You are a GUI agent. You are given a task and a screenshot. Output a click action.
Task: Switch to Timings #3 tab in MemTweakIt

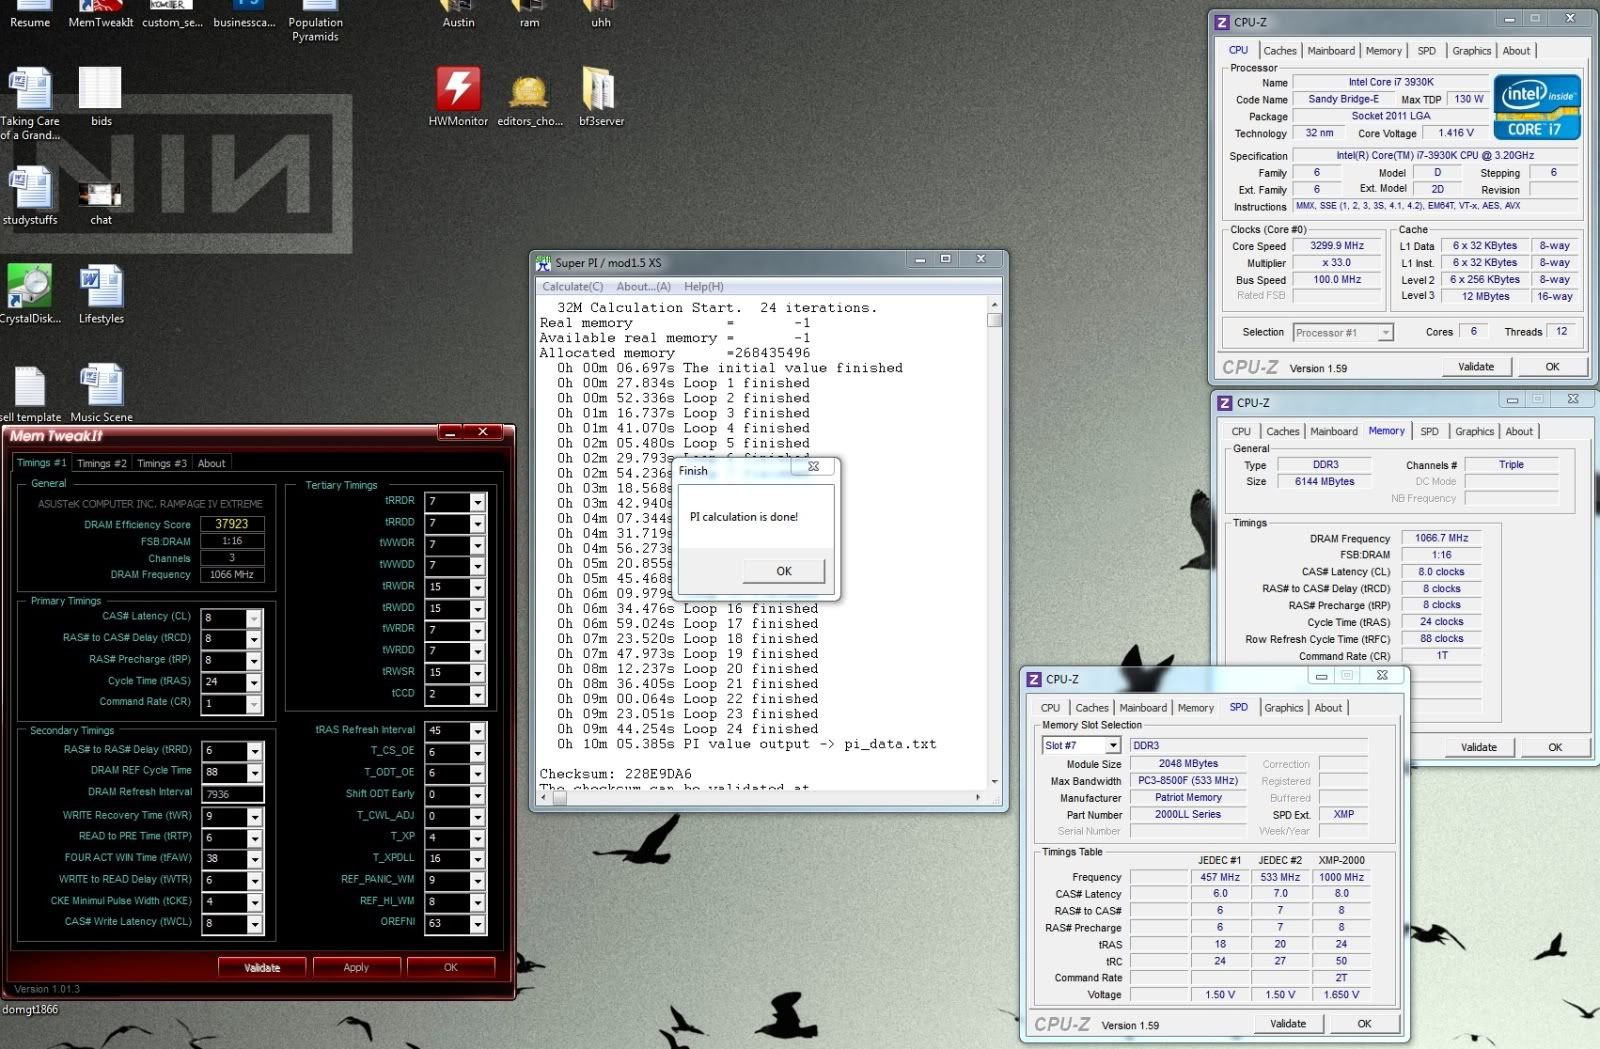(162, 463)
